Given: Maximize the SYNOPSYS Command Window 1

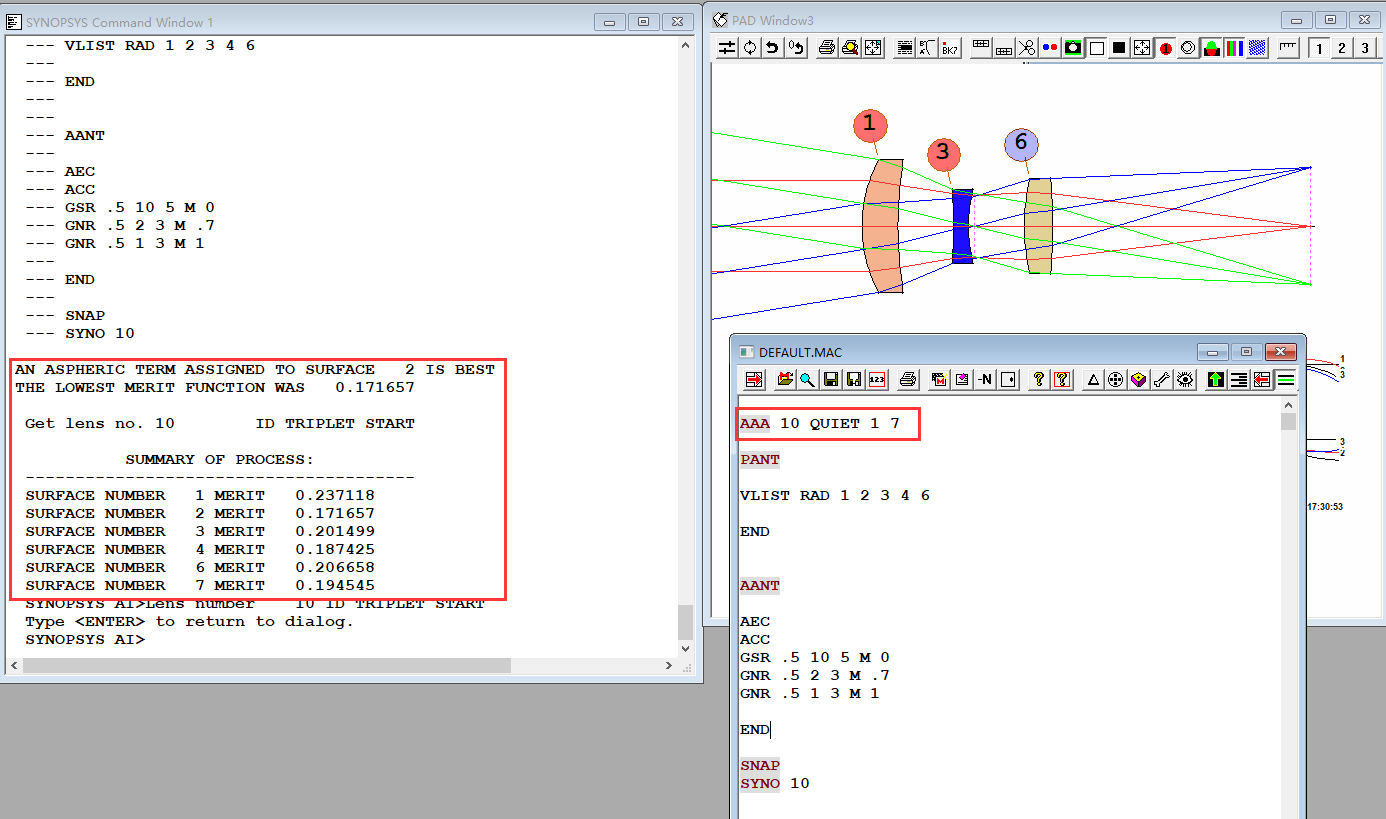Looking at the screenshot, I should tap(643, 22).
